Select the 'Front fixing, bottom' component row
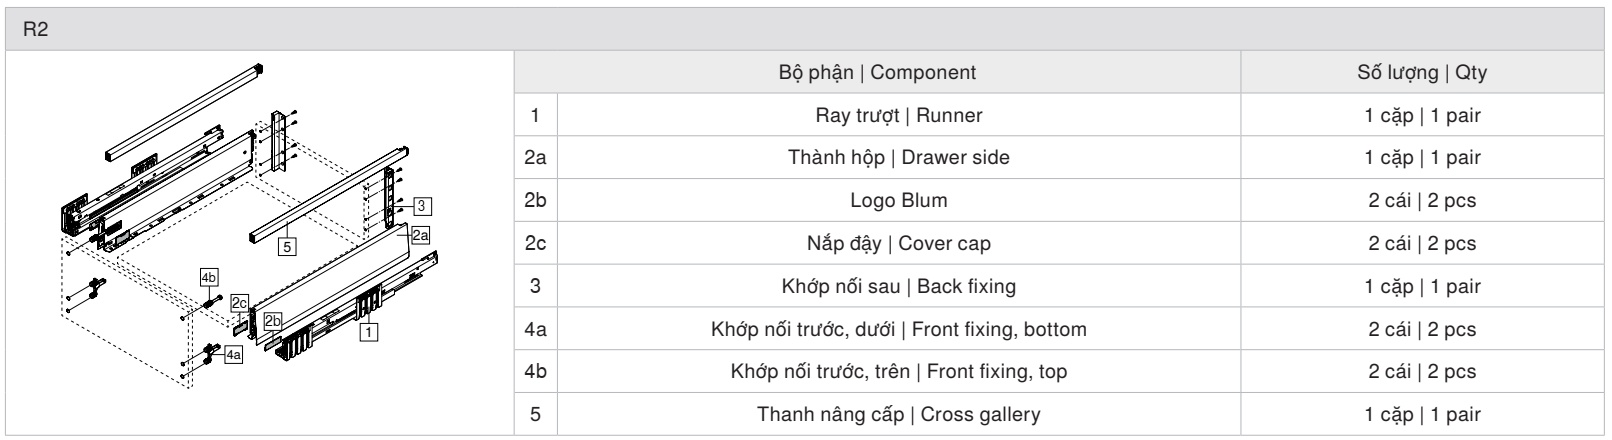The image size is (1612, 440). 1059,329
